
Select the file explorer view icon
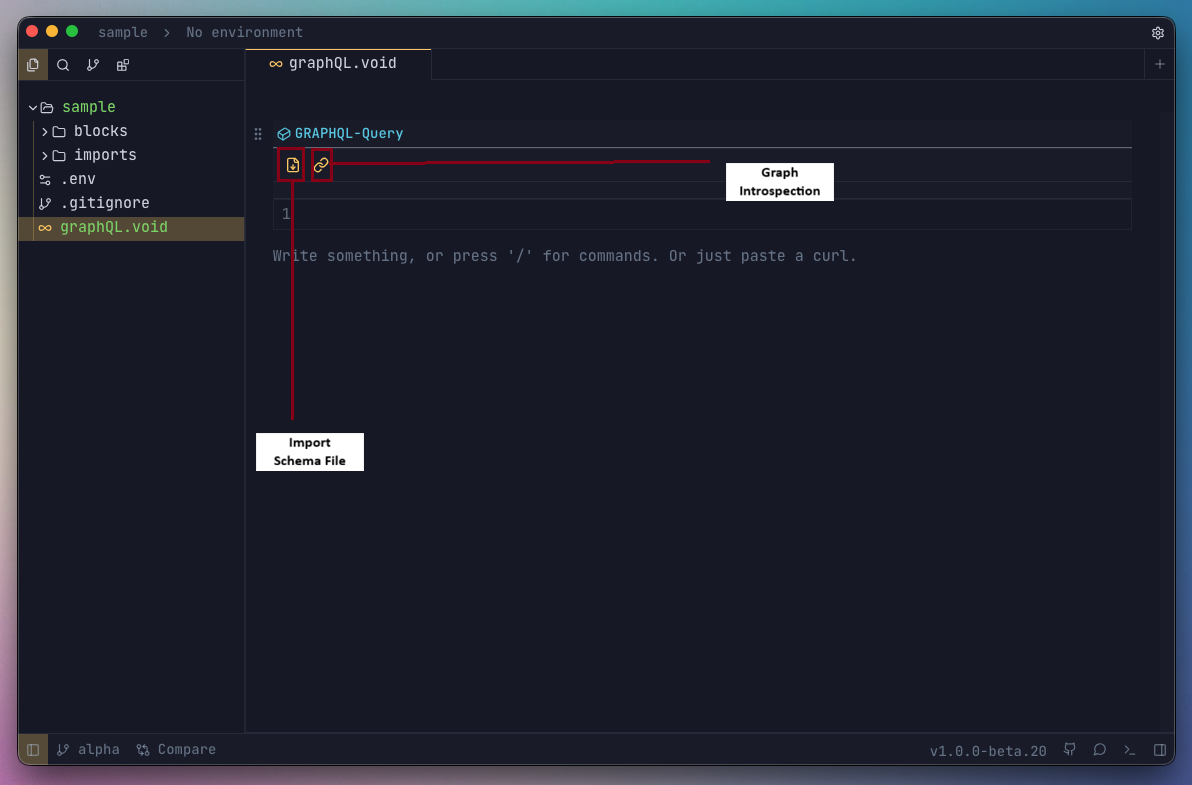pyautogui.click(x=33, y=65)
